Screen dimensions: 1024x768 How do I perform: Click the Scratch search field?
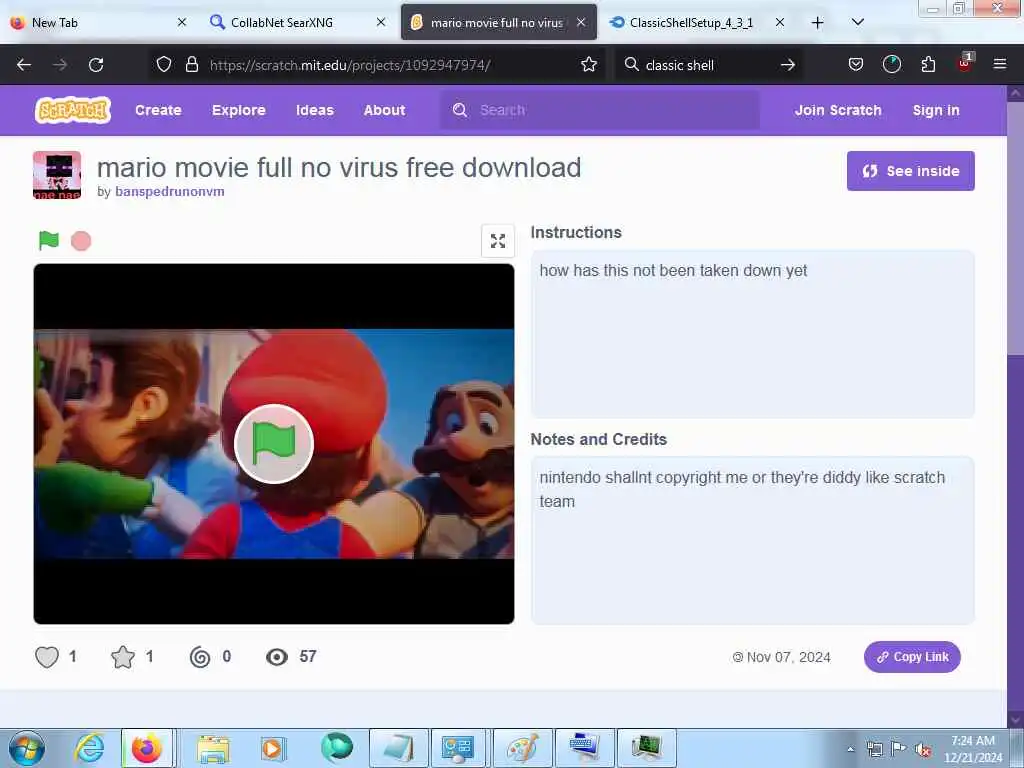600,110
